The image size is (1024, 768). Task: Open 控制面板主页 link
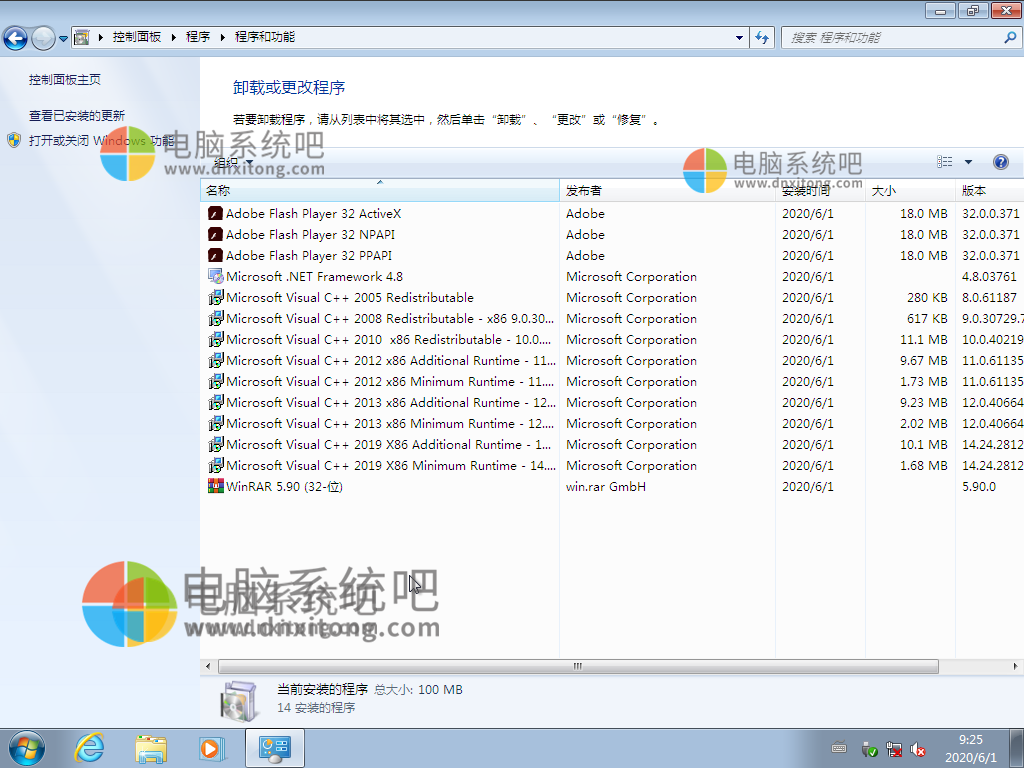65,80
